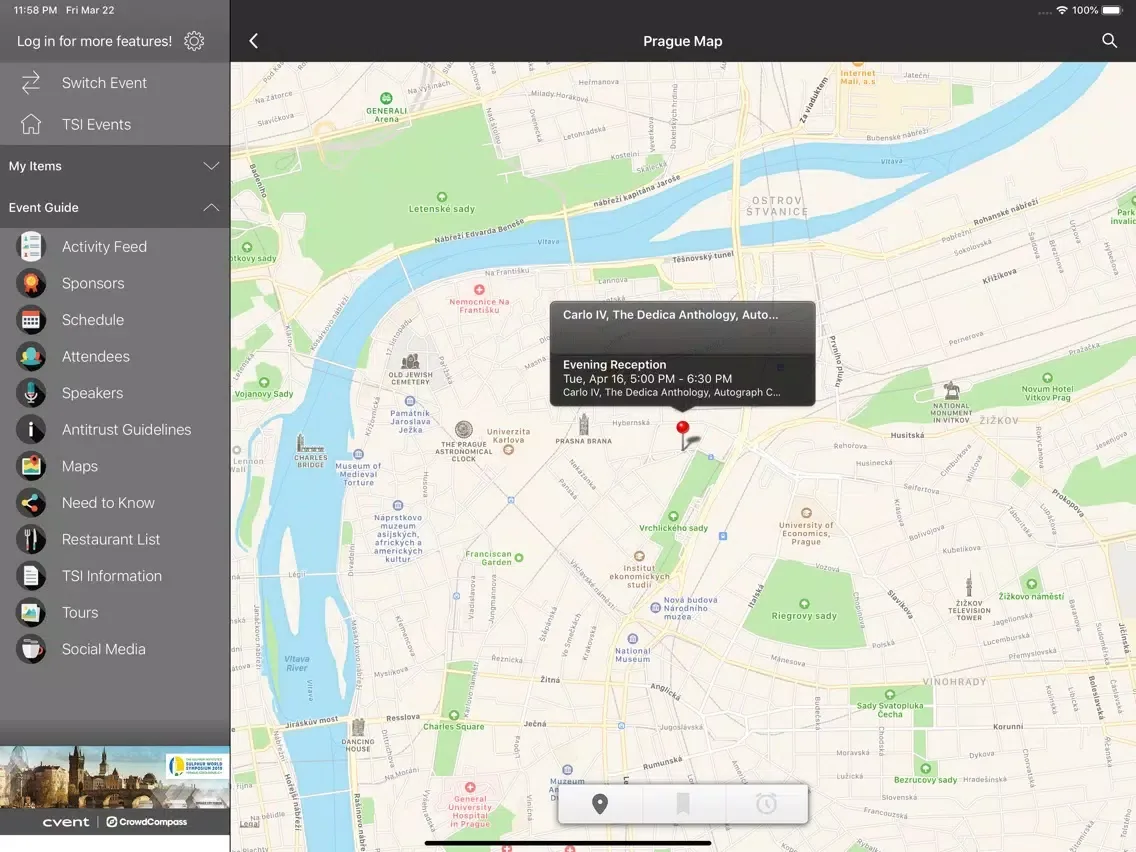Collapse the Event Guide section chevron
Image resolution: width=1136 pixels, height=852 pixels.
pyautogui.click(x=211, y=207)
